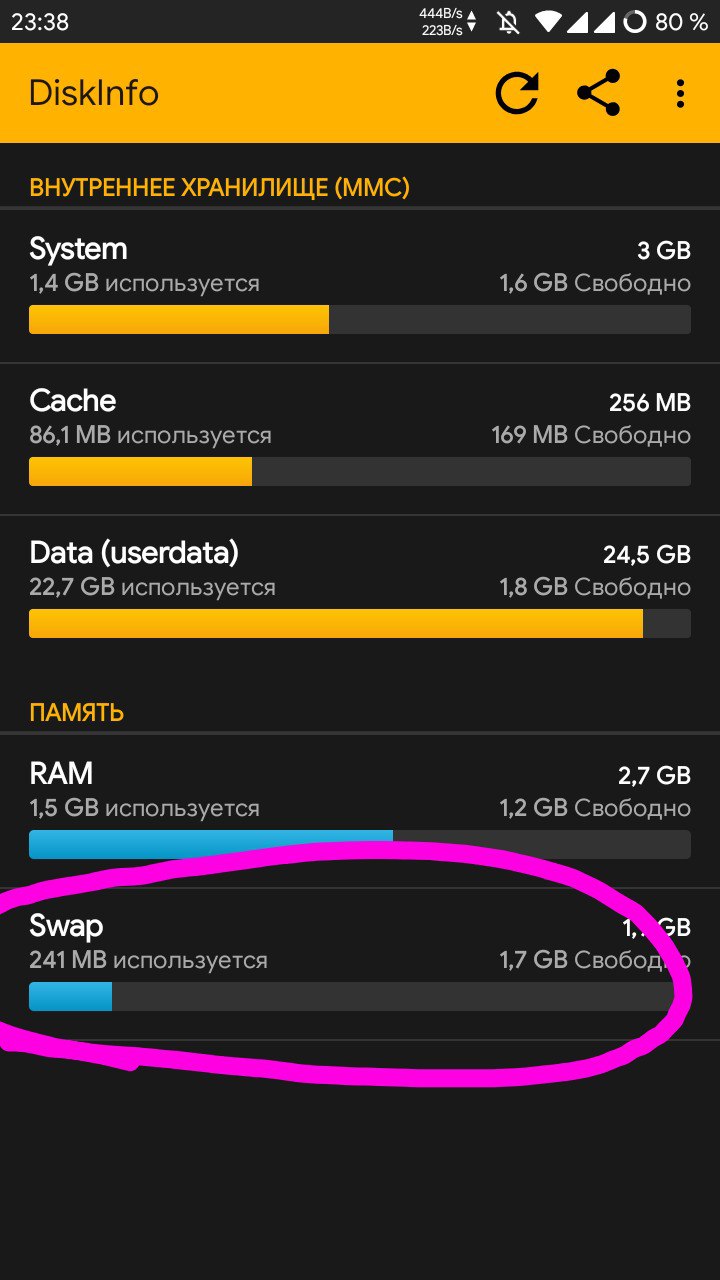Tap the ПАМЯТЬ section header
Screen dimensions: 720x1280
pyautogui.click(x=77, y=713)
